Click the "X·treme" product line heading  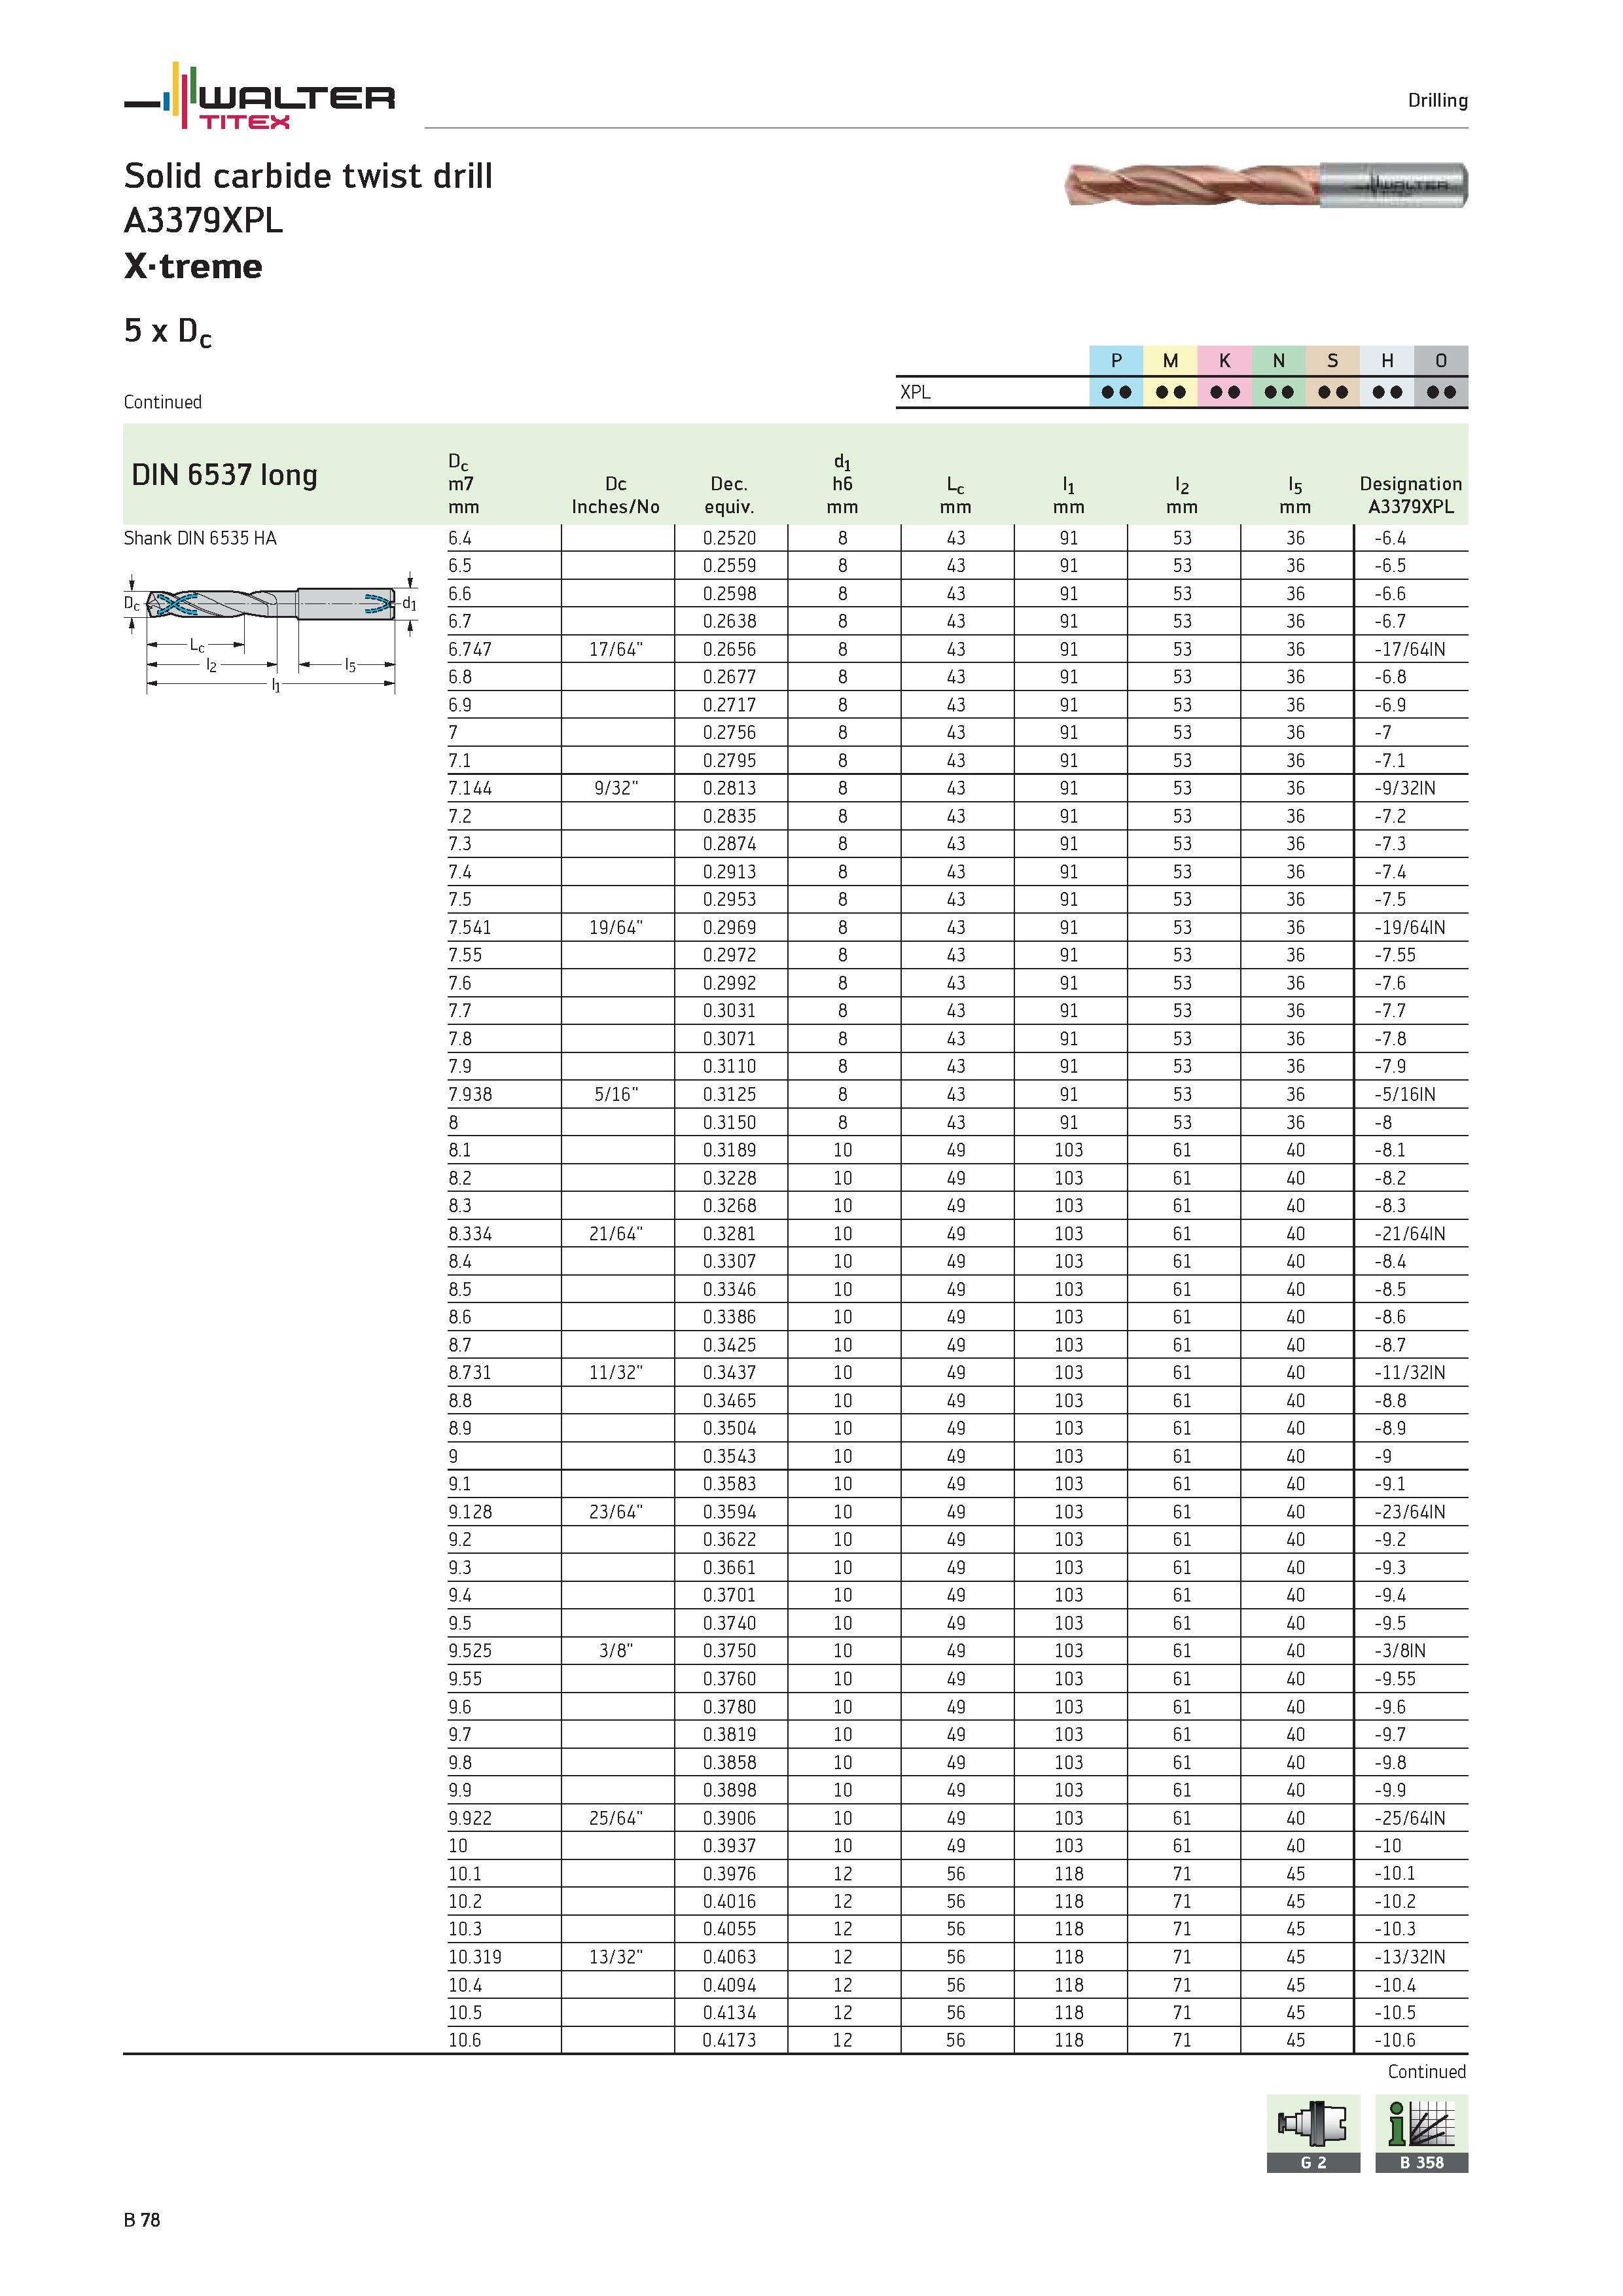pyautogui.click(x=193, y=266)
